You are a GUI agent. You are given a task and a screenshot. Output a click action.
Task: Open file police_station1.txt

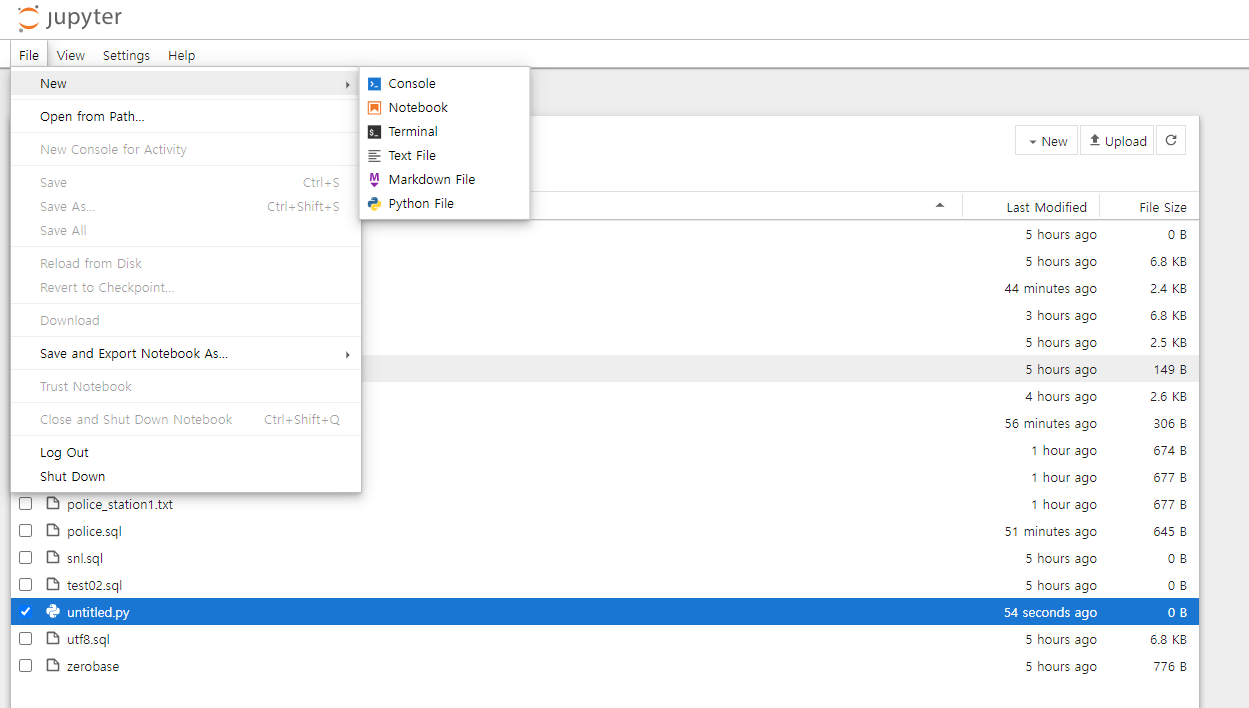tap(120, 504)
